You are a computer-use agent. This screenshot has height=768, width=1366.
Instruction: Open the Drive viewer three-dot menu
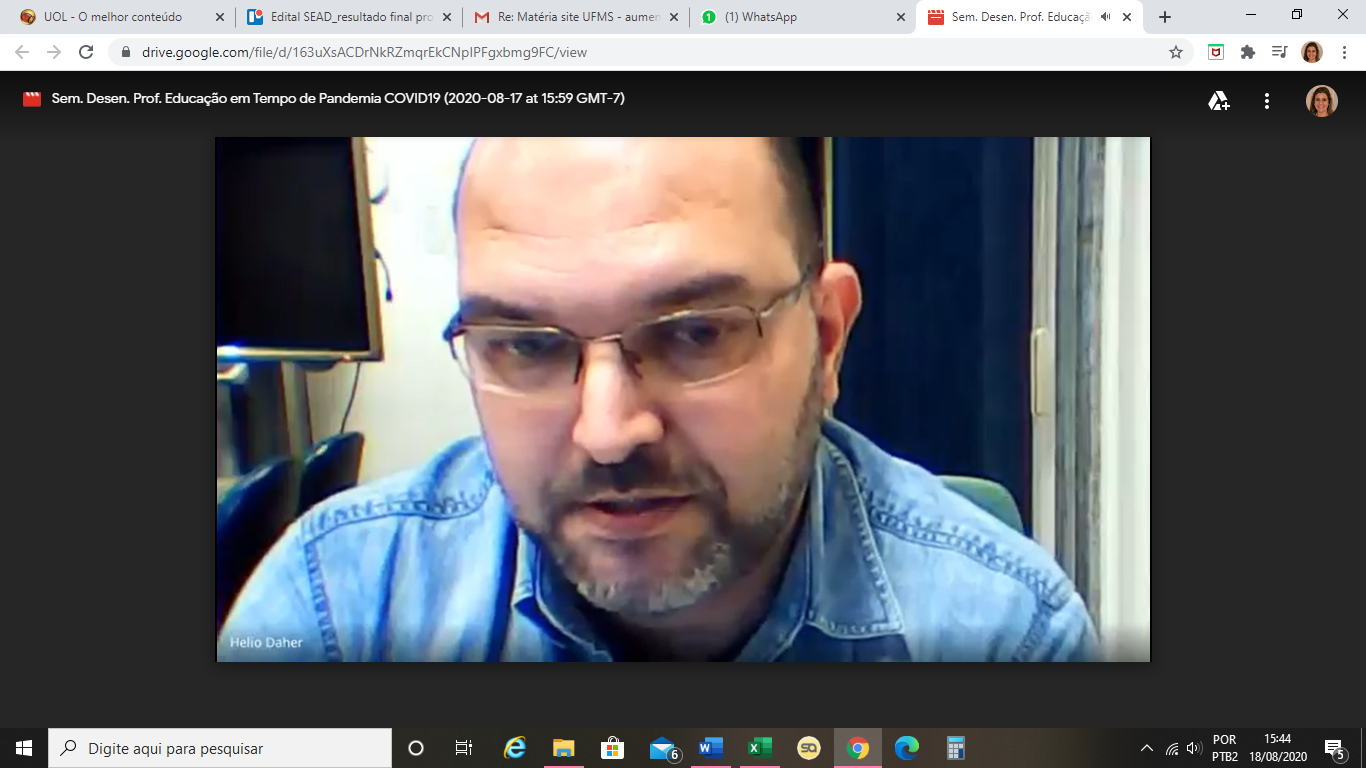click(x=1267, y=100)
